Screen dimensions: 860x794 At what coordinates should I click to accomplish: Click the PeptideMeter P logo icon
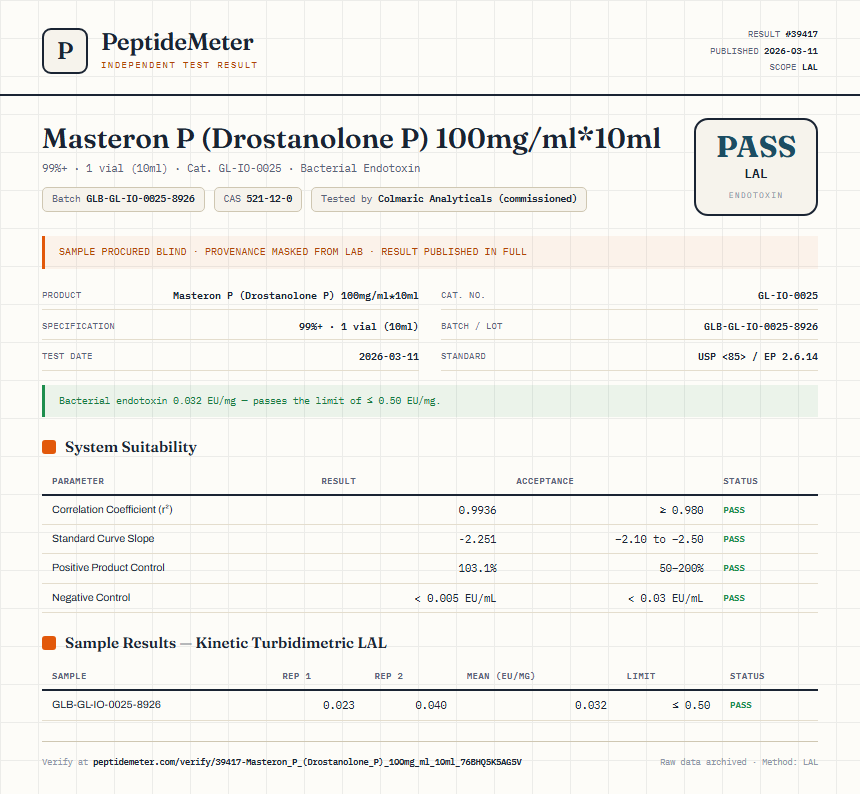click(x=65, y=51)
